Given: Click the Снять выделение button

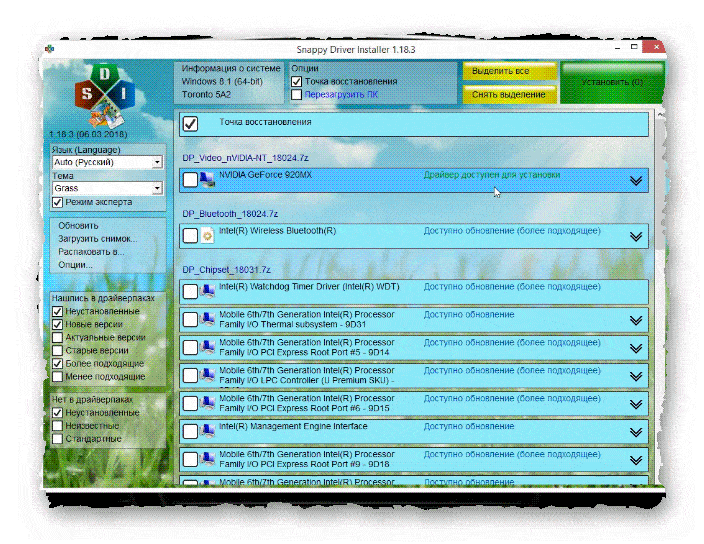Looking at the screenshot, I should click(x=510, y=95).
